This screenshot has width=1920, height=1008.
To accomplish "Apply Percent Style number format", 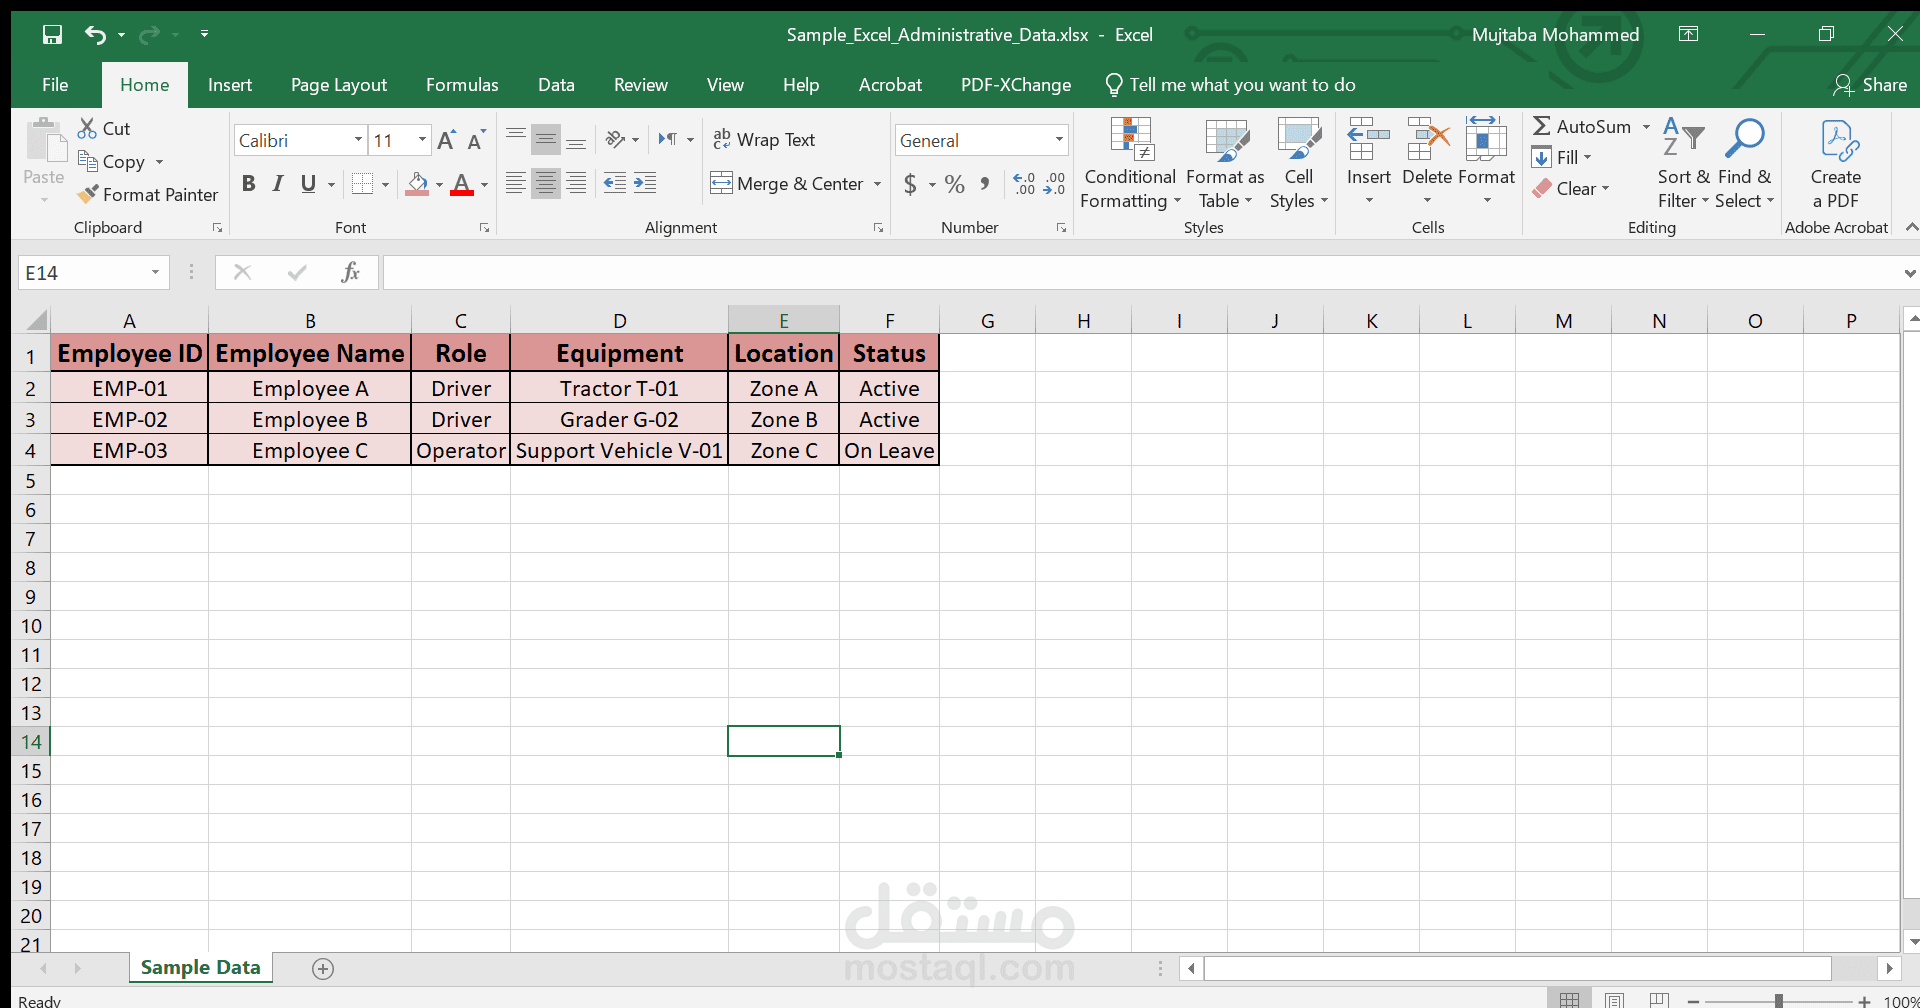I will tap(953, 184).
